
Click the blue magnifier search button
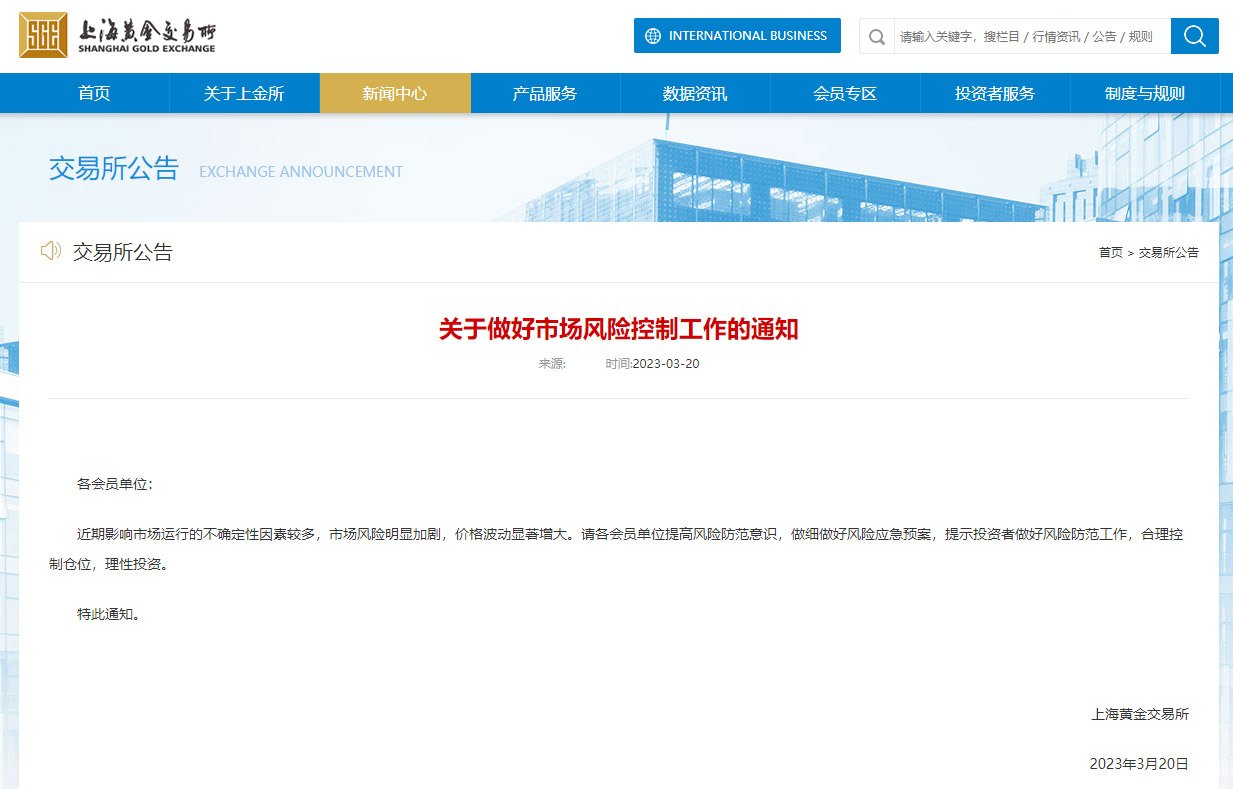point(1194,36)
